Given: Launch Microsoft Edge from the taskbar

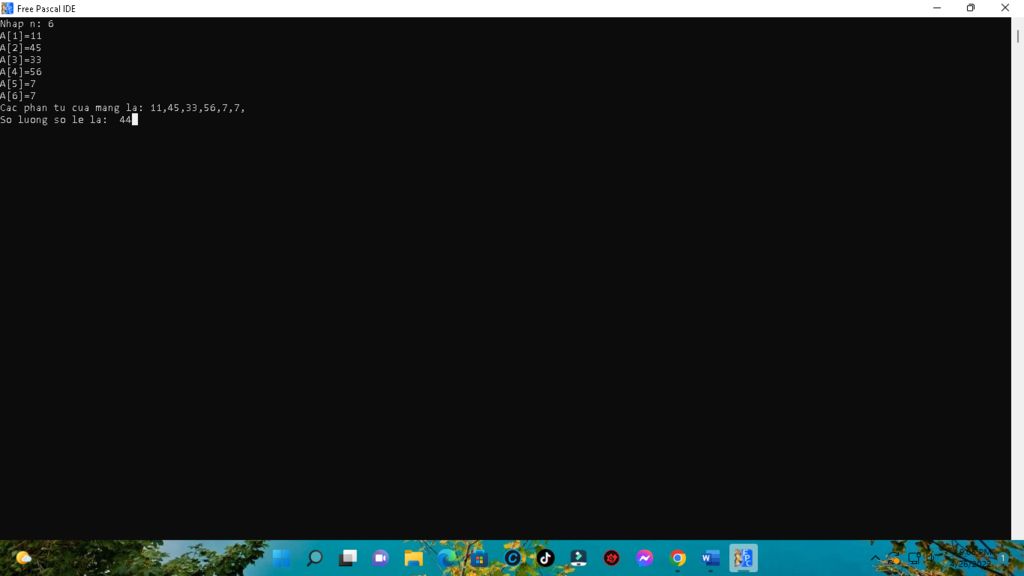Looking at the screenshot, I should click(447, 558).
